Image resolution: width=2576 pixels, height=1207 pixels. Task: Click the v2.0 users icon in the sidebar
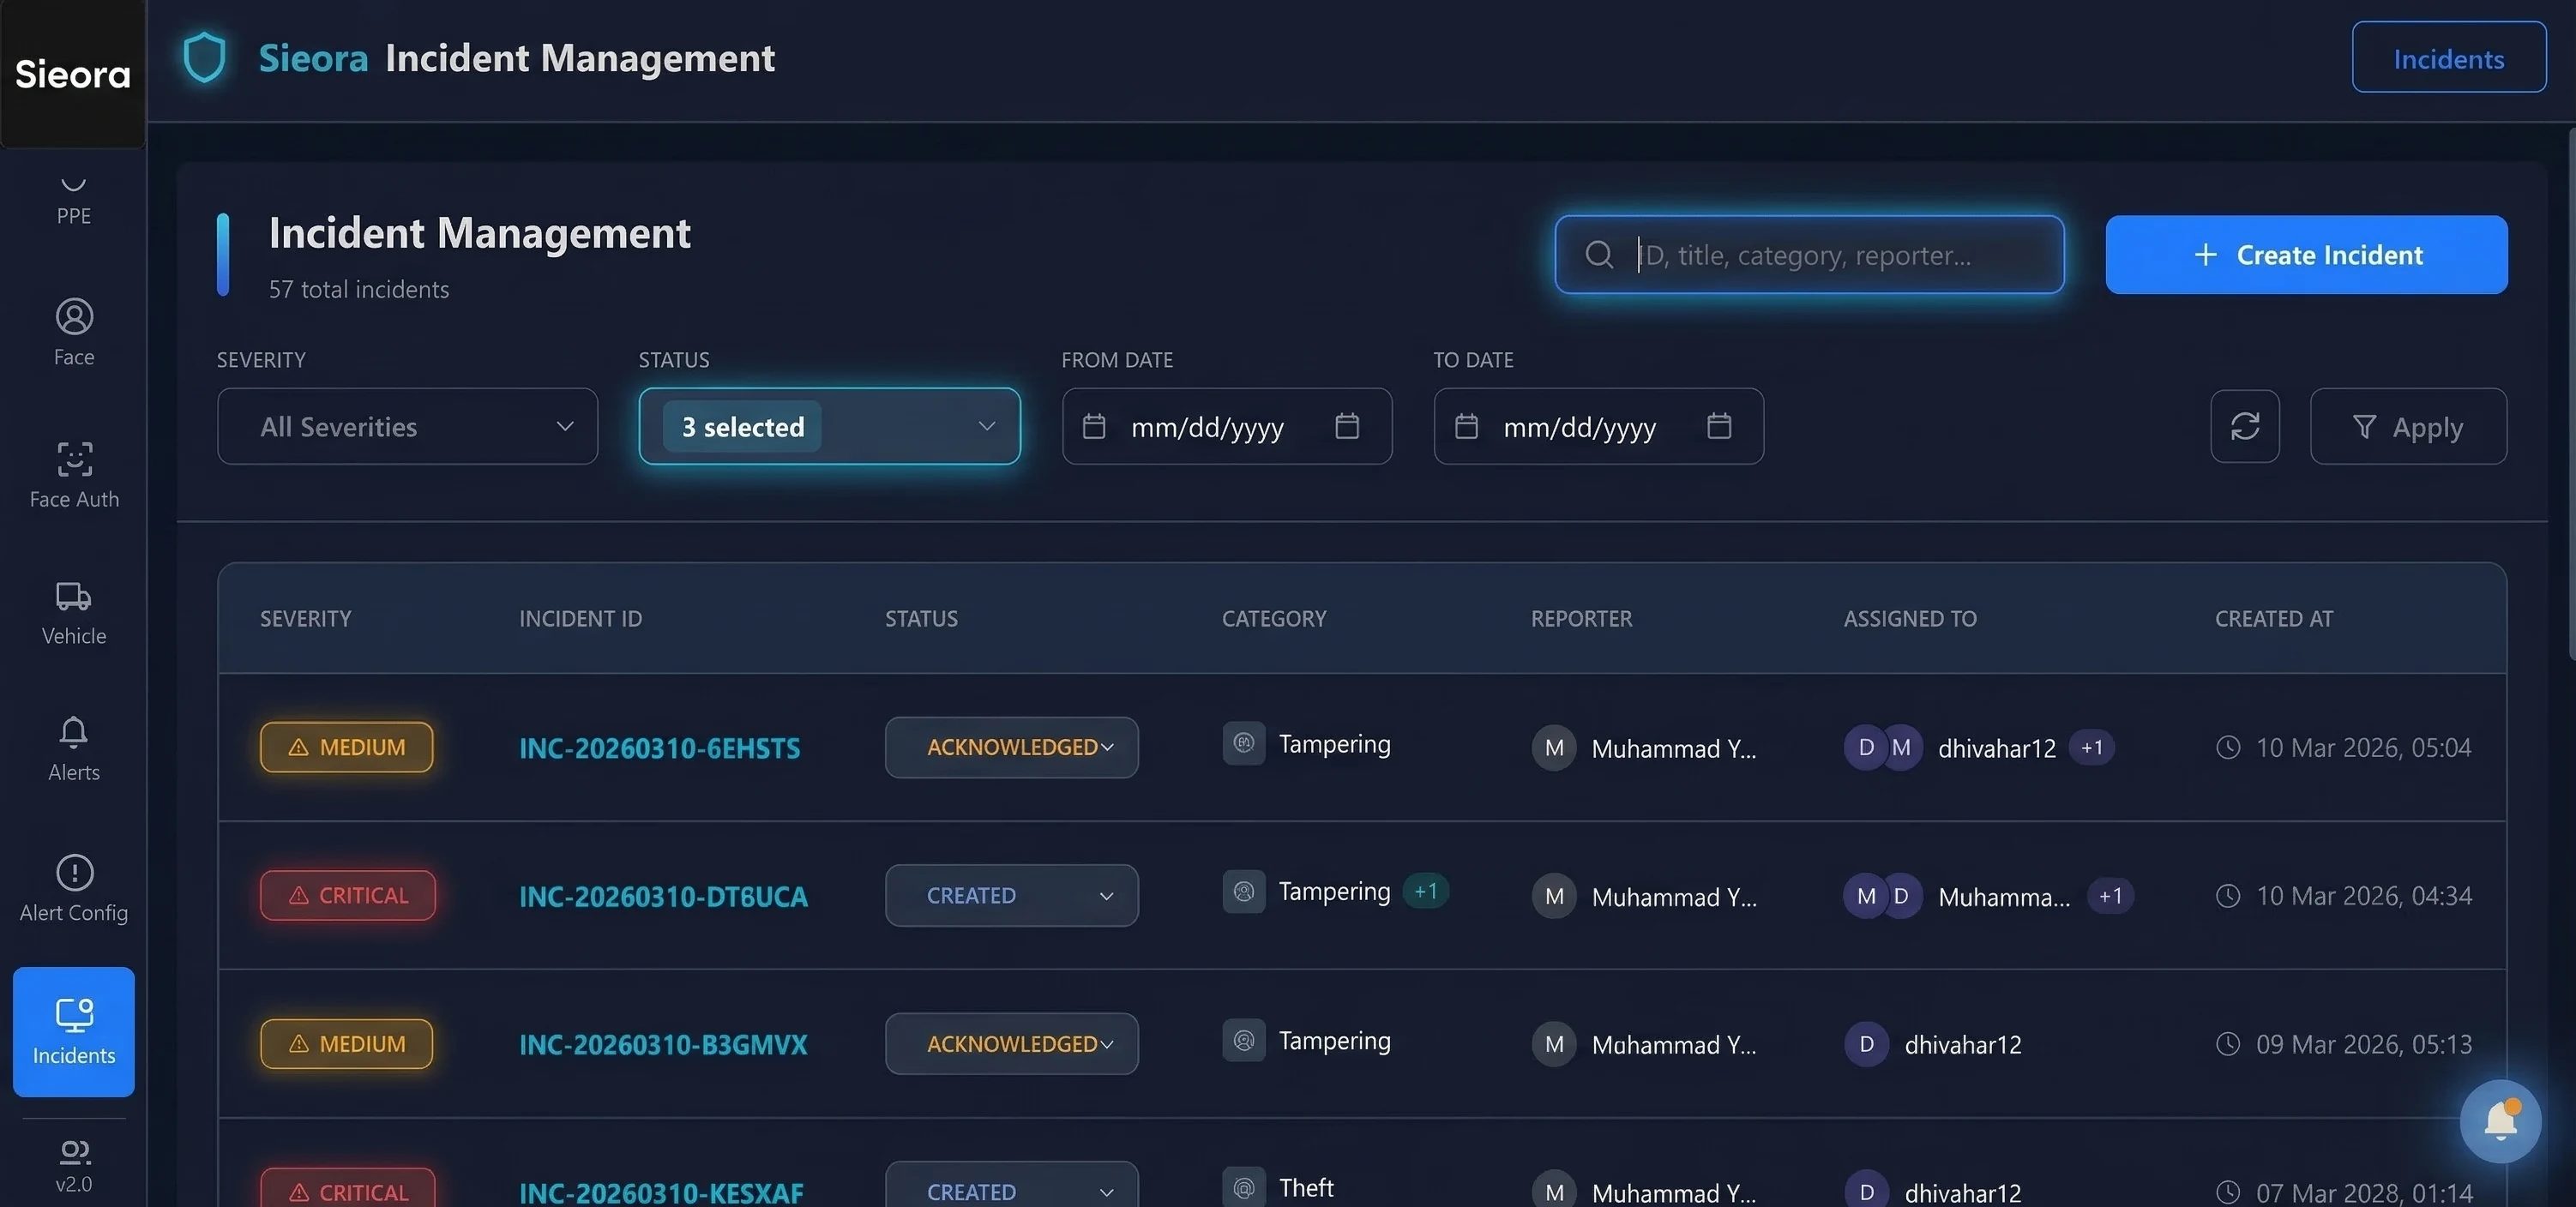point(73,1152)
